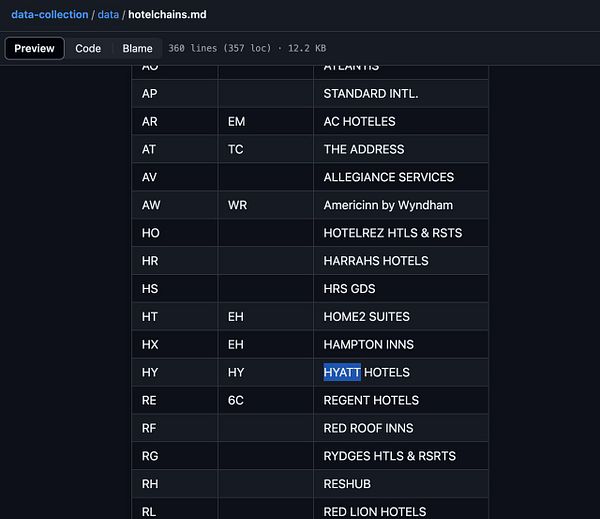Click the HAMPTON INNS cell
The height and width of the screenshot is (519, 600).
tap(401, 344)
